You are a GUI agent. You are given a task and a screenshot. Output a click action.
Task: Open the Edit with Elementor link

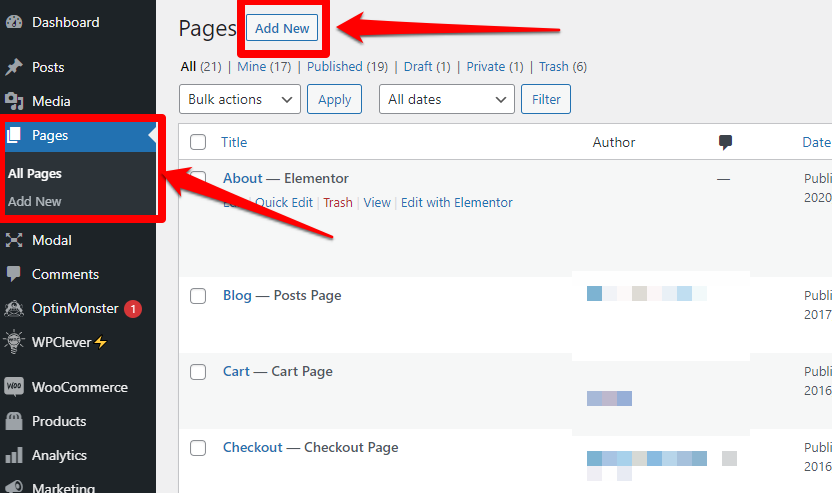(x=457, y=202)
